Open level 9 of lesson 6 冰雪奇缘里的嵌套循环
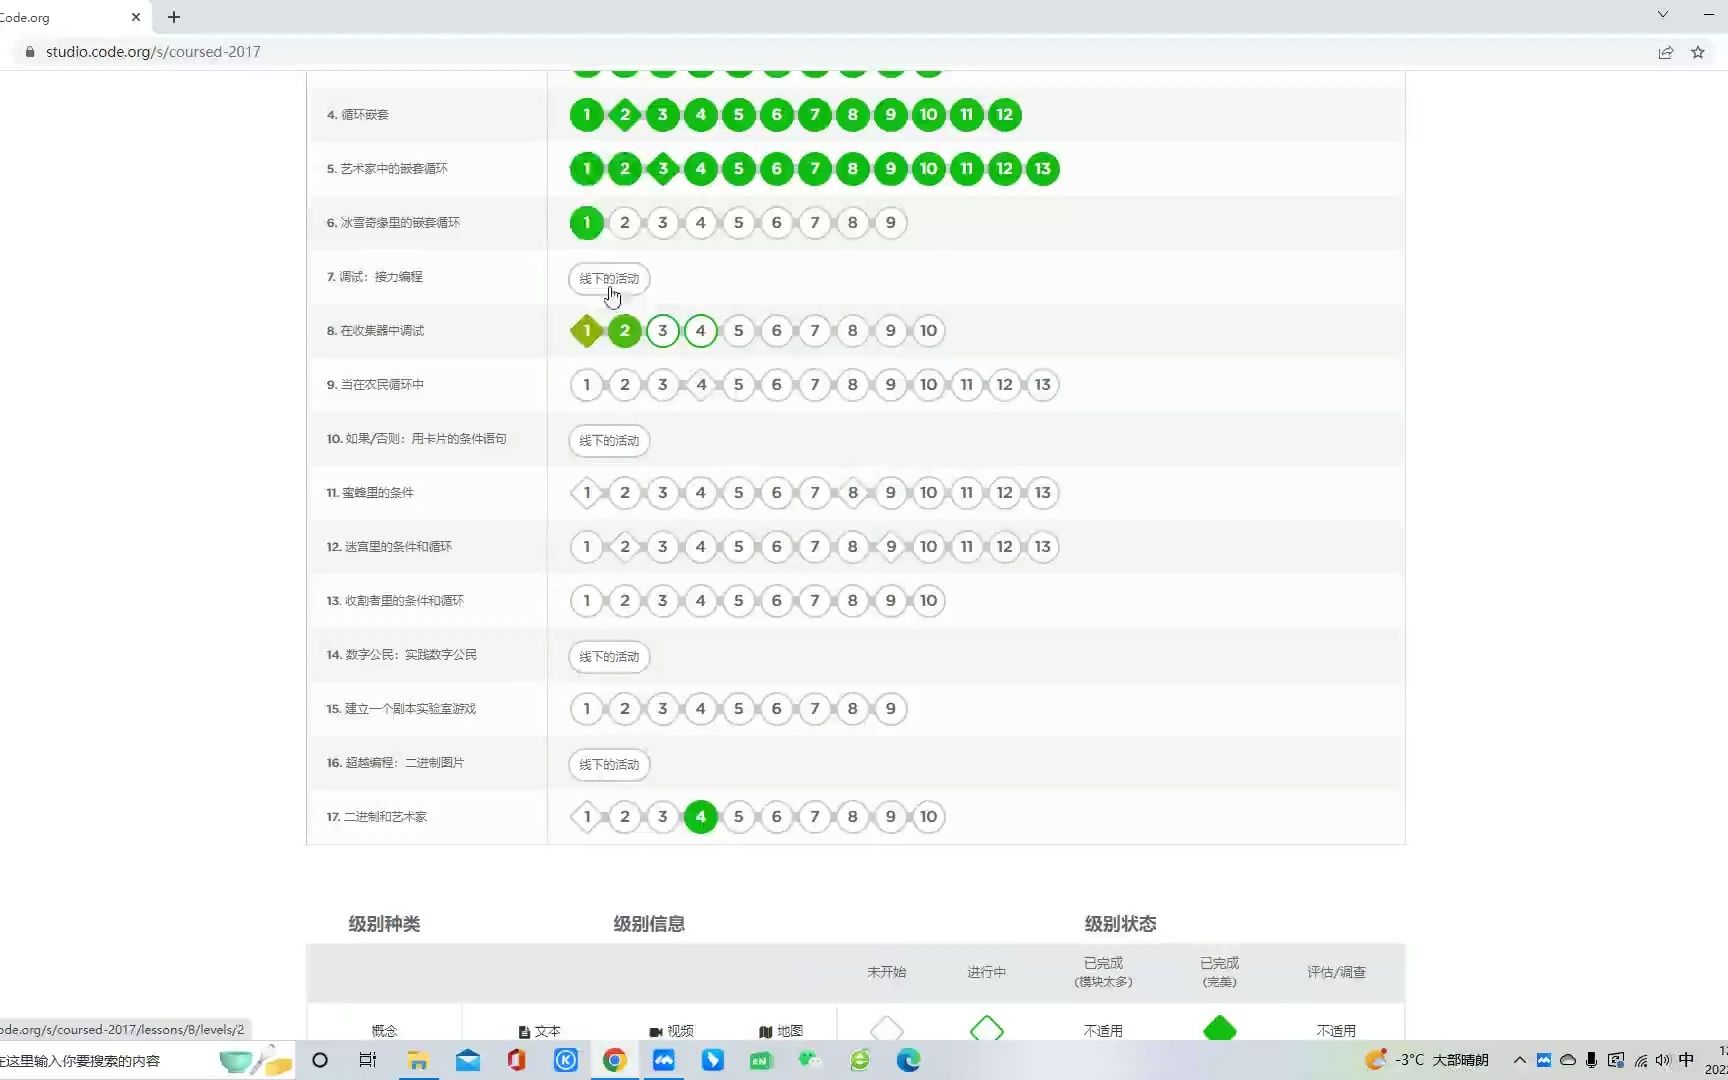The height and width of the screenshot is (1080, 1728). click(891, 223)
